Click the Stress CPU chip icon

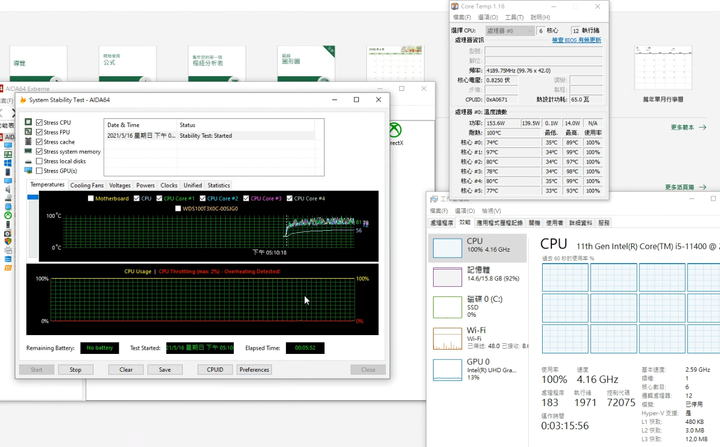click(x=28, y=122)
